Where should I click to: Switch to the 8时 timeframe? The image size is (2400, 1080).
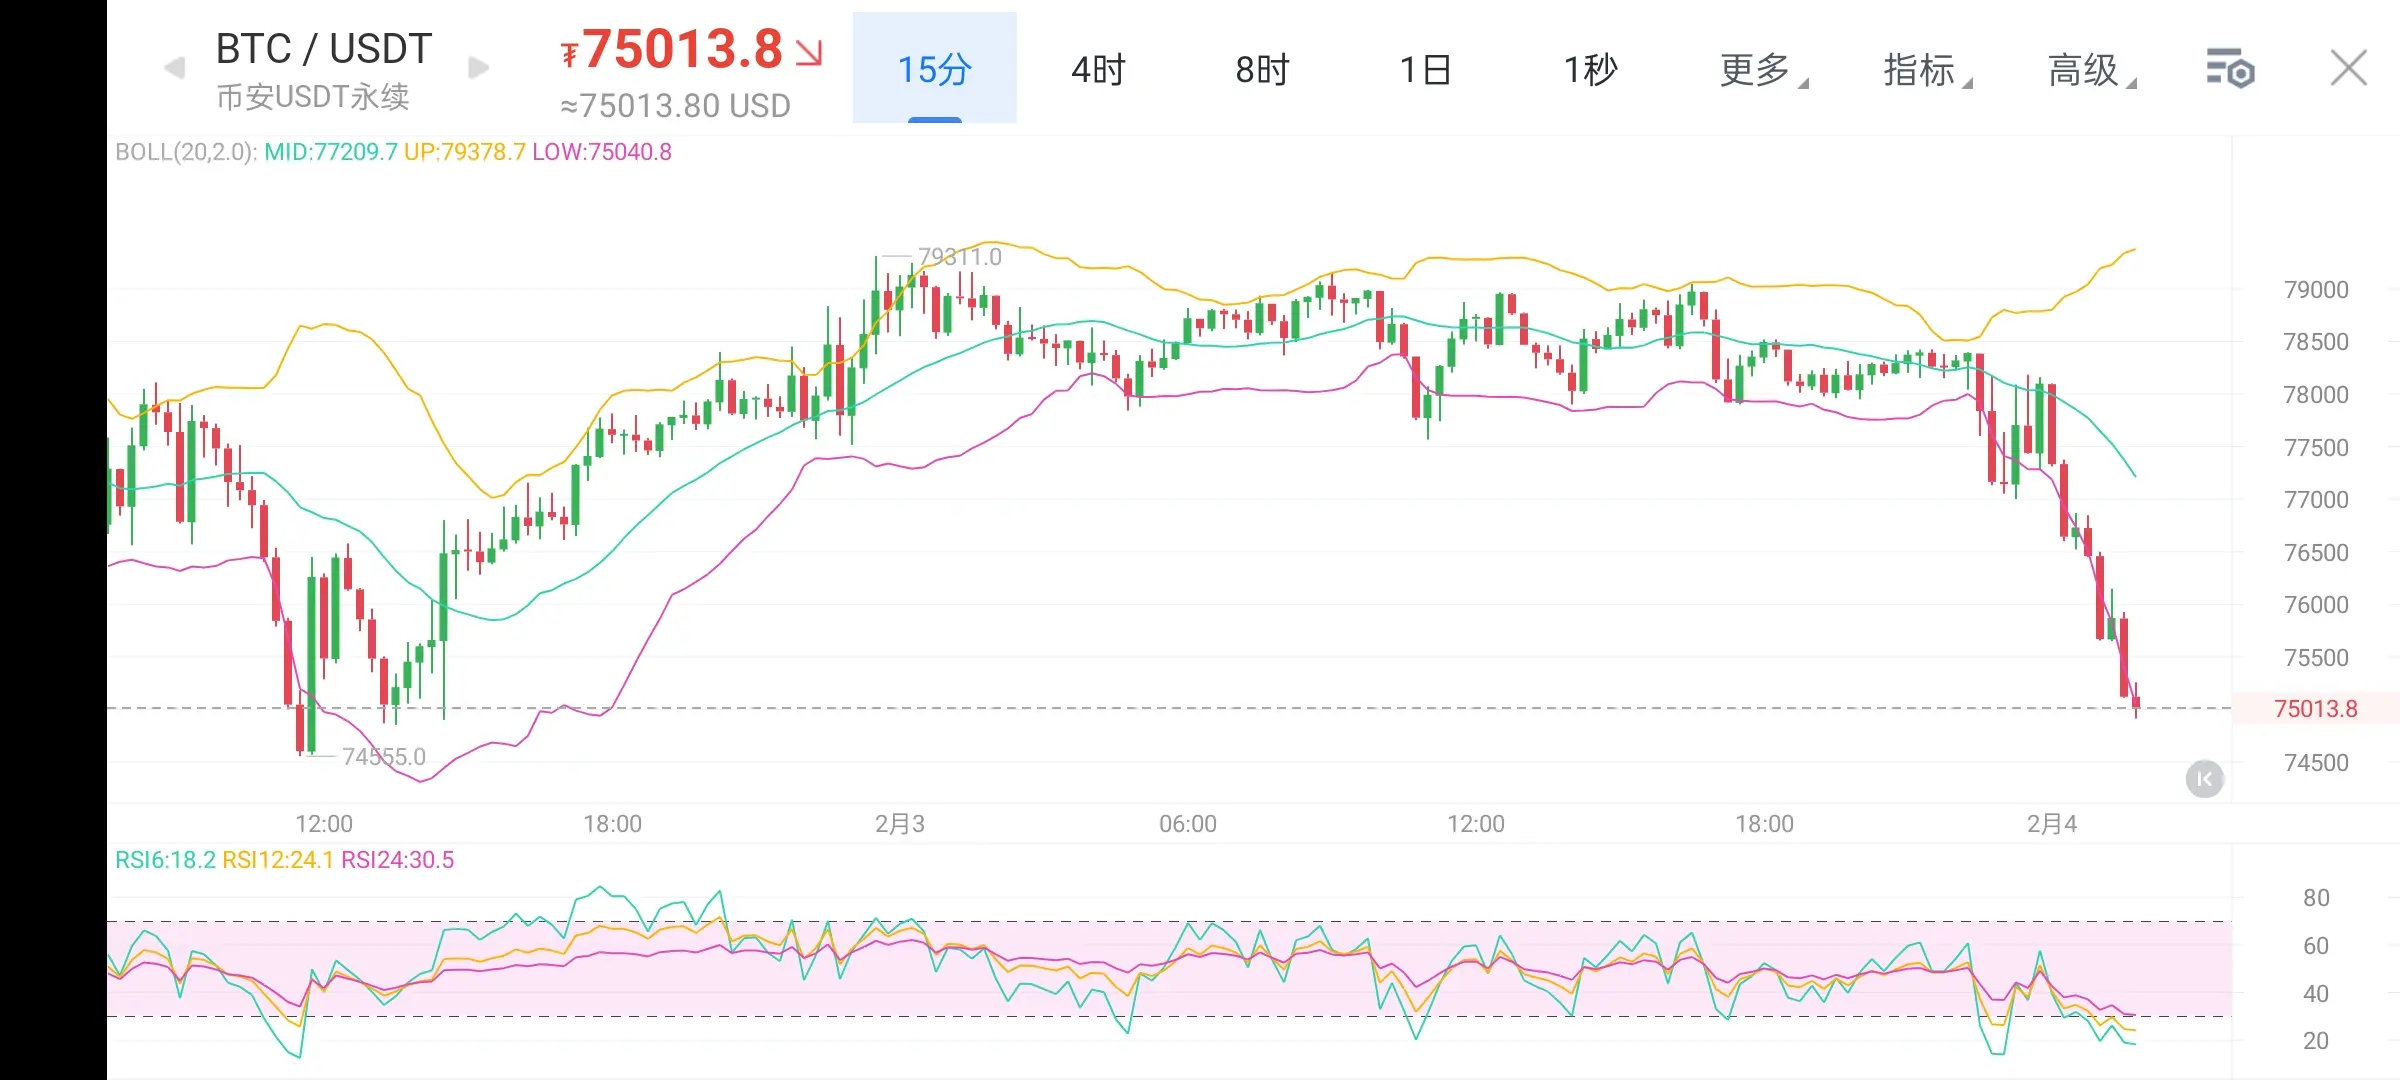(1262, 69)
